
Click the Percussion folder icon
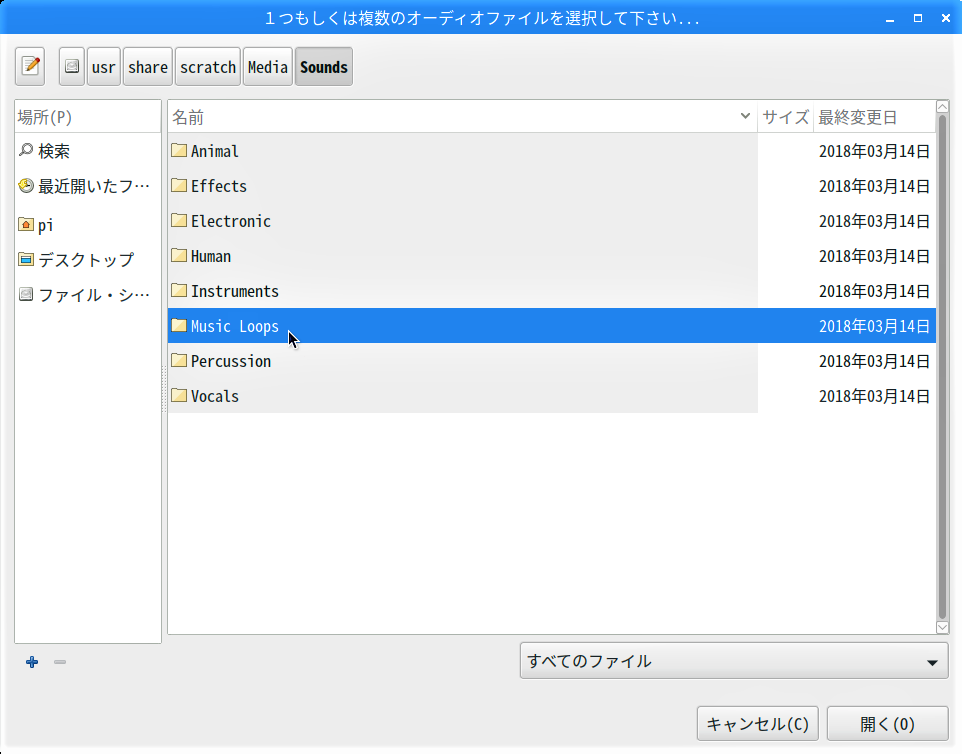pyautogui.click(x=179, y=360)
